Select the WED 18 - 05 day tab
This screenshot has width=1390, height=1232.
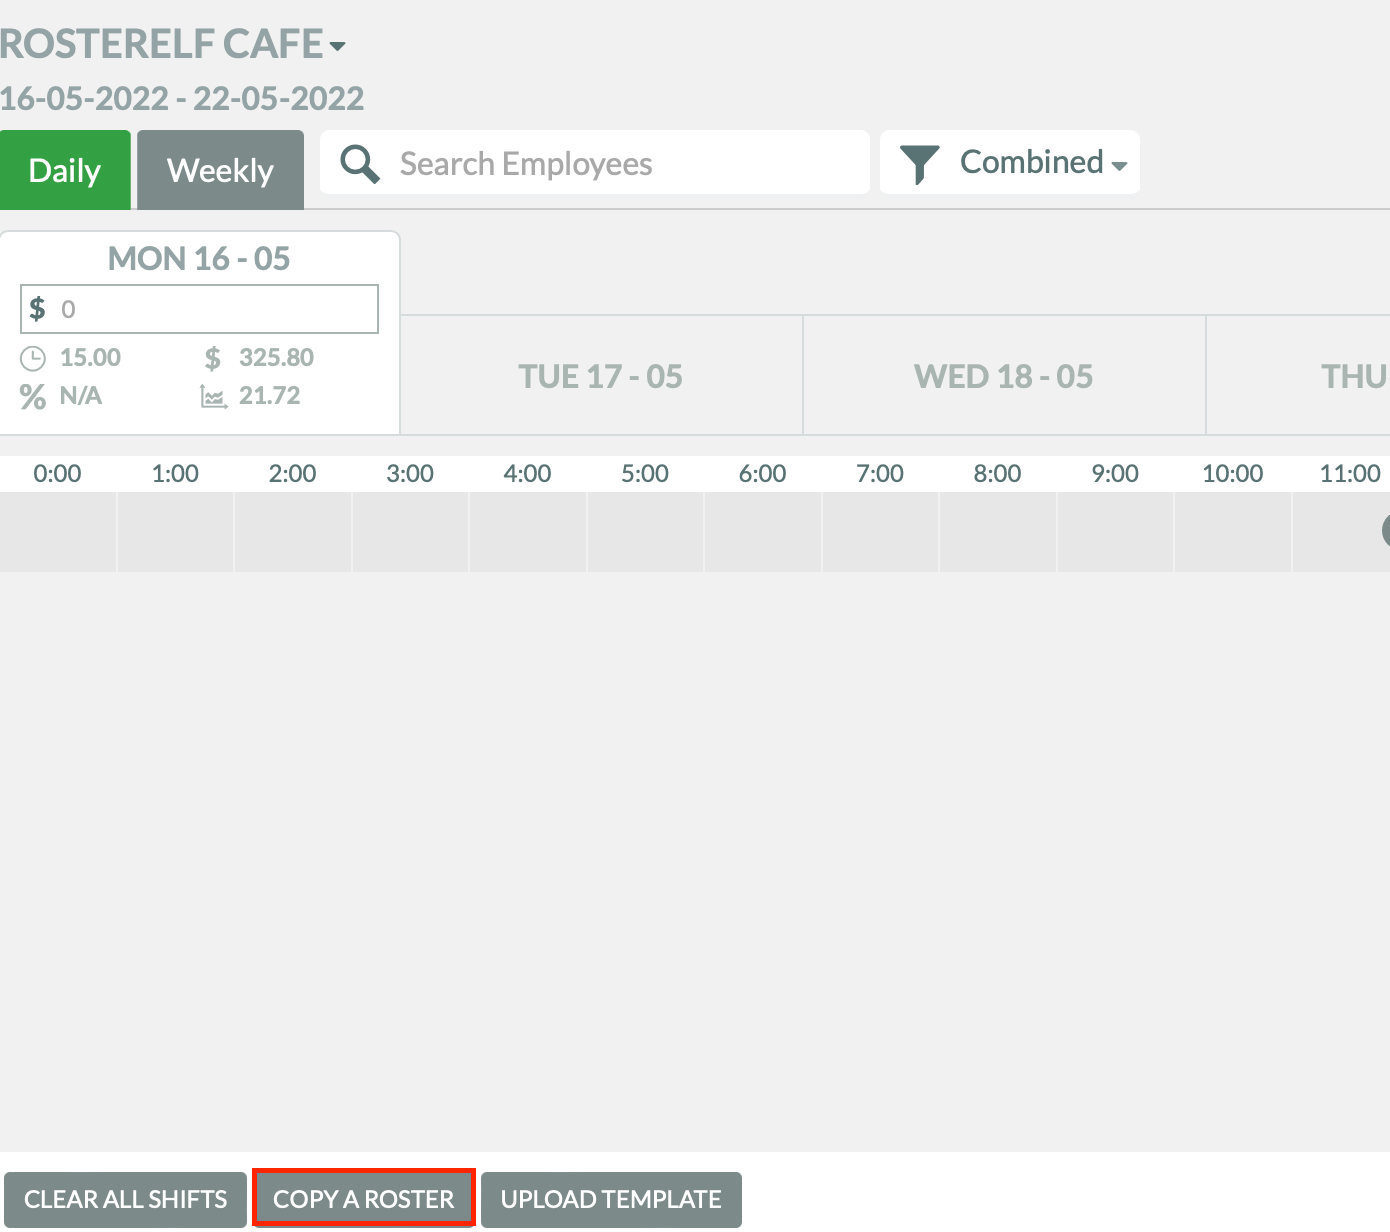[1004, 376]
